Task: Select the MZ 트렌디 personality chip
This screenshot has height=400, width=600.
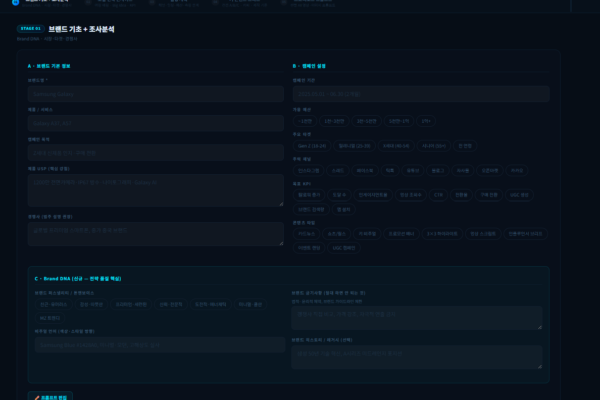Action: [x=50, y=318]
